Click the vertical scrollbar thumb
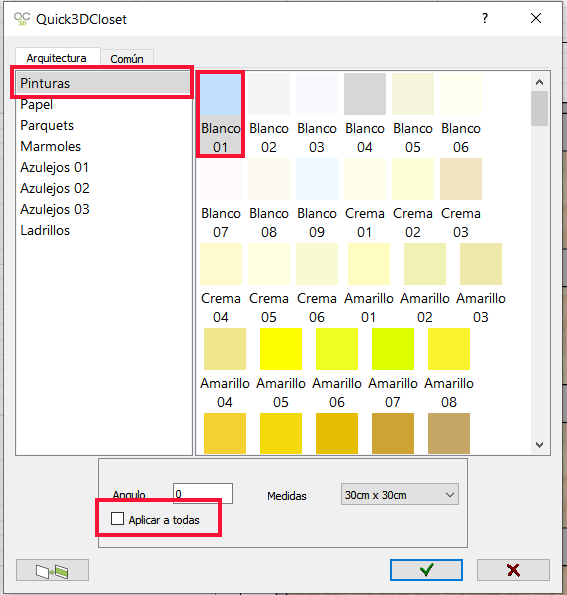 (539, 109)
